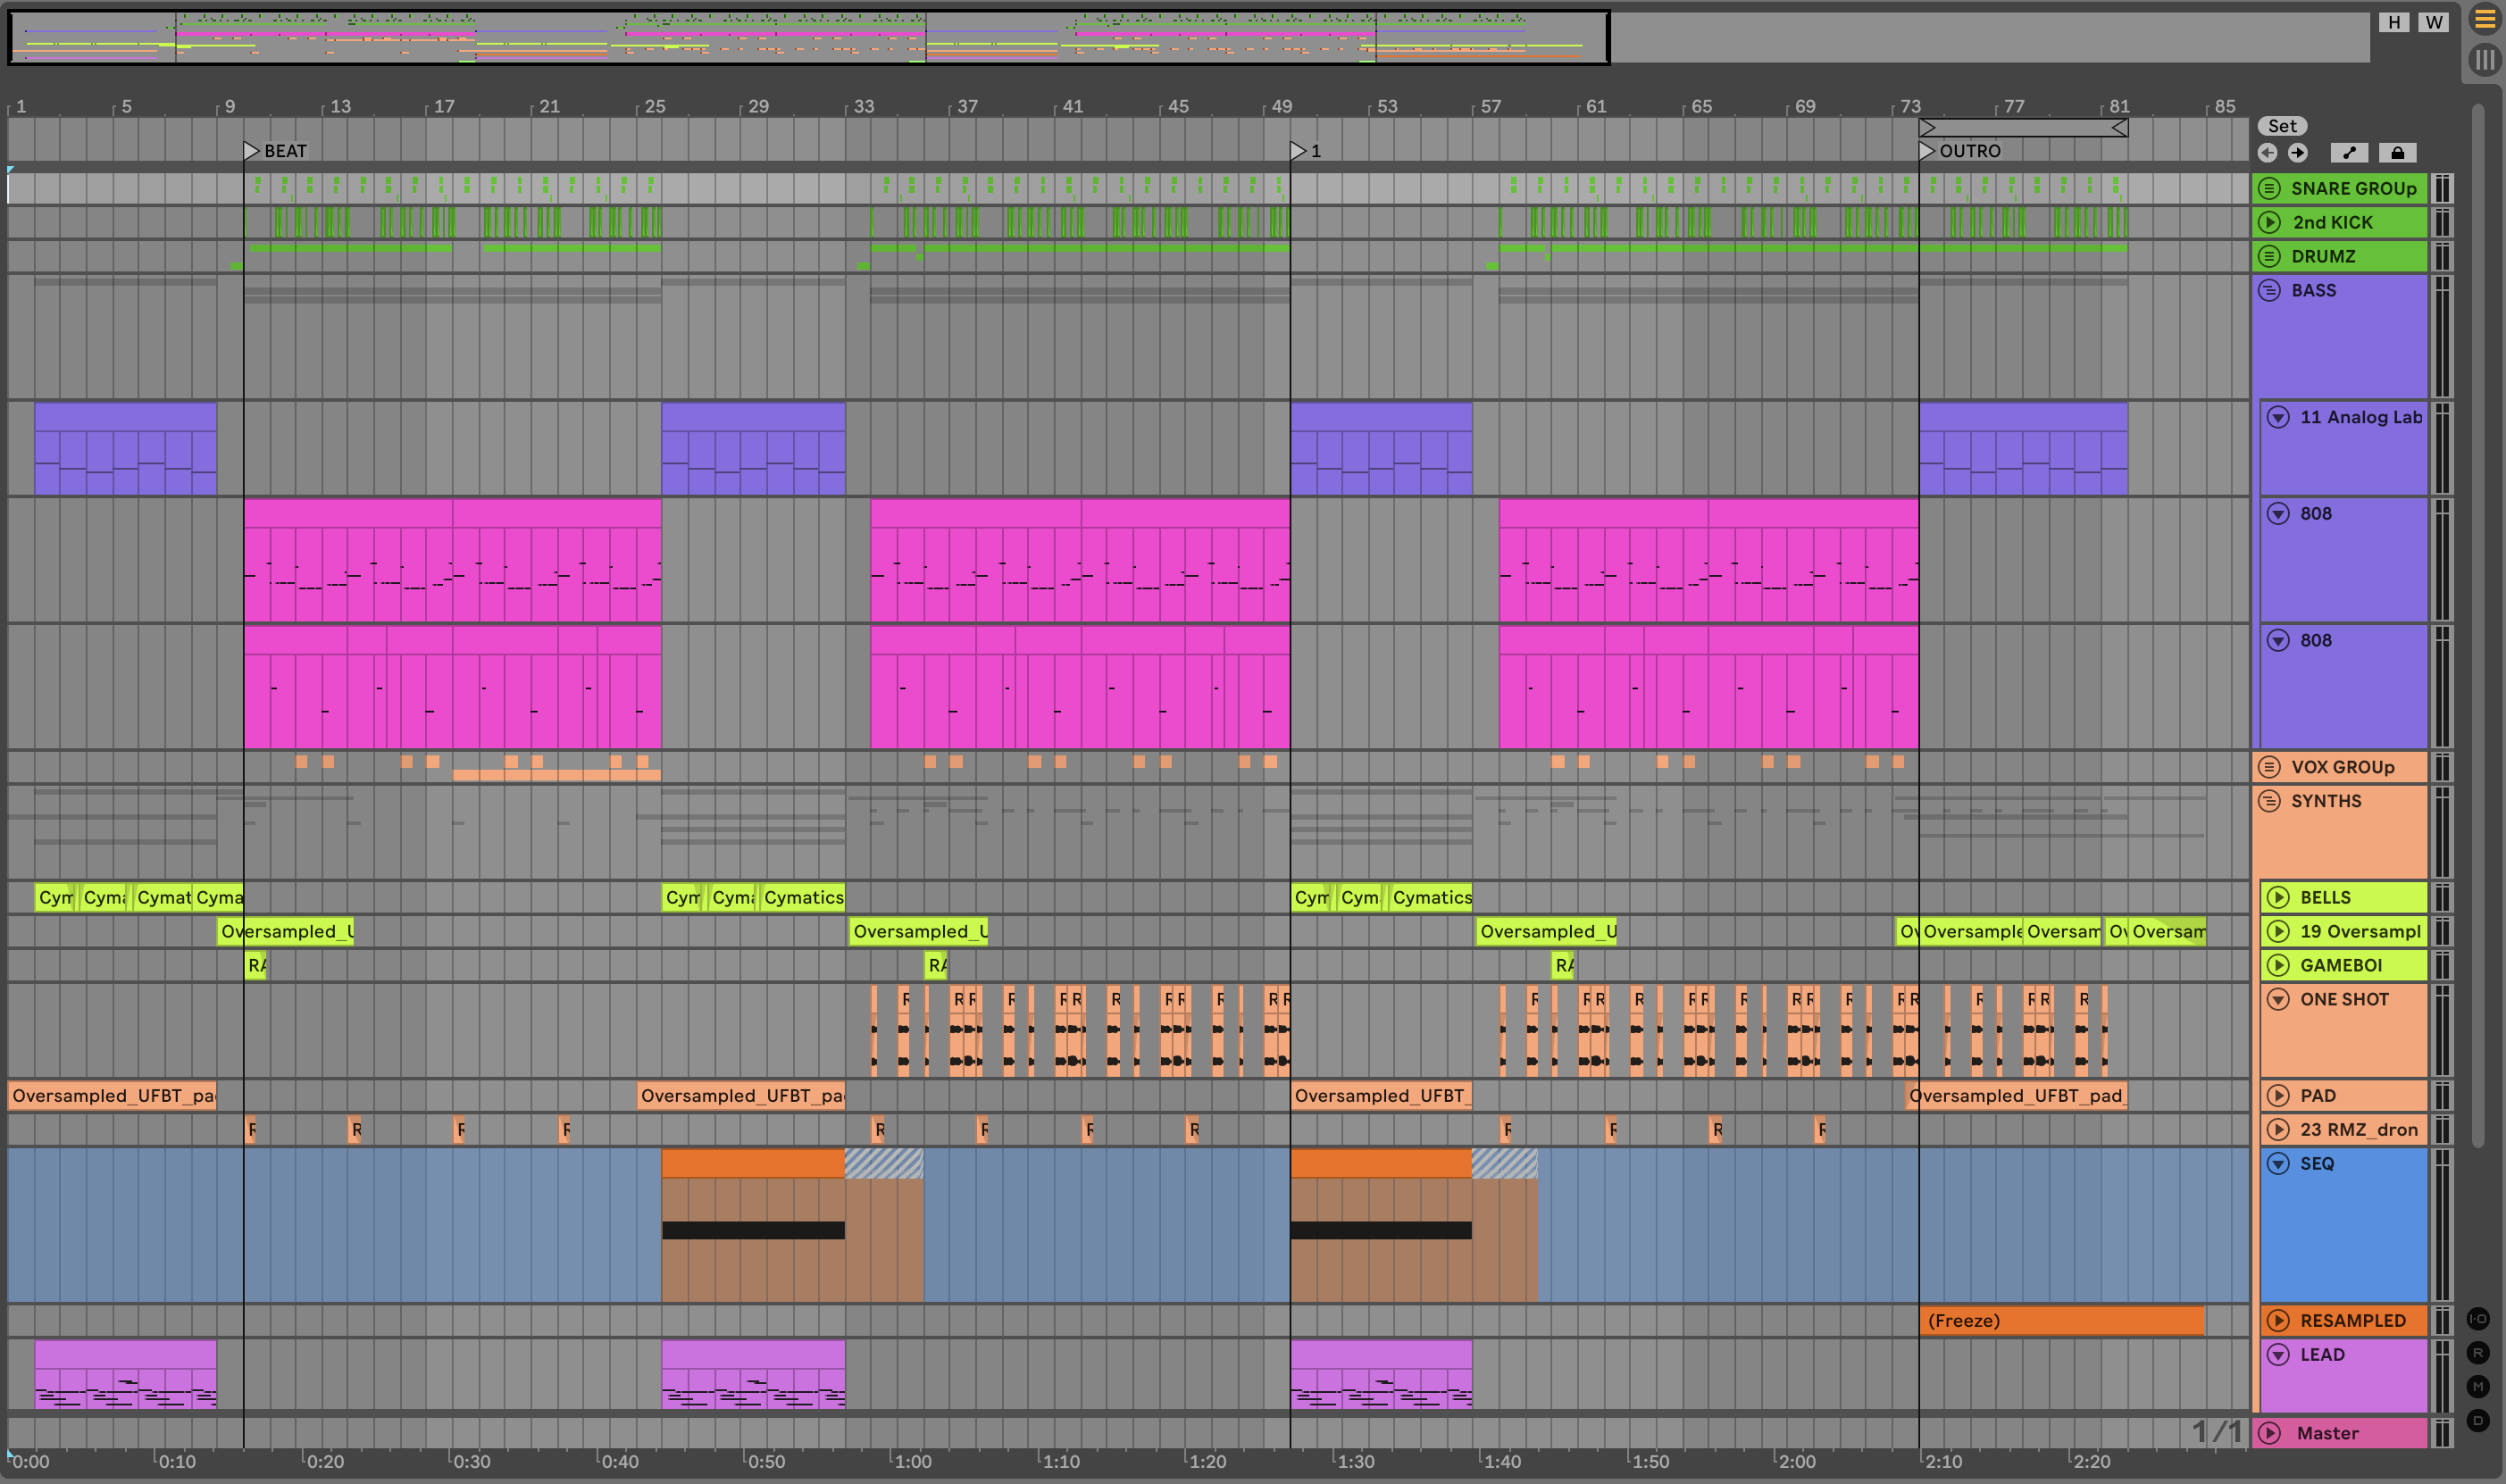Click the Lock Envelopes padlock icon
2506x1484 pixels.
coord(2397,153)
